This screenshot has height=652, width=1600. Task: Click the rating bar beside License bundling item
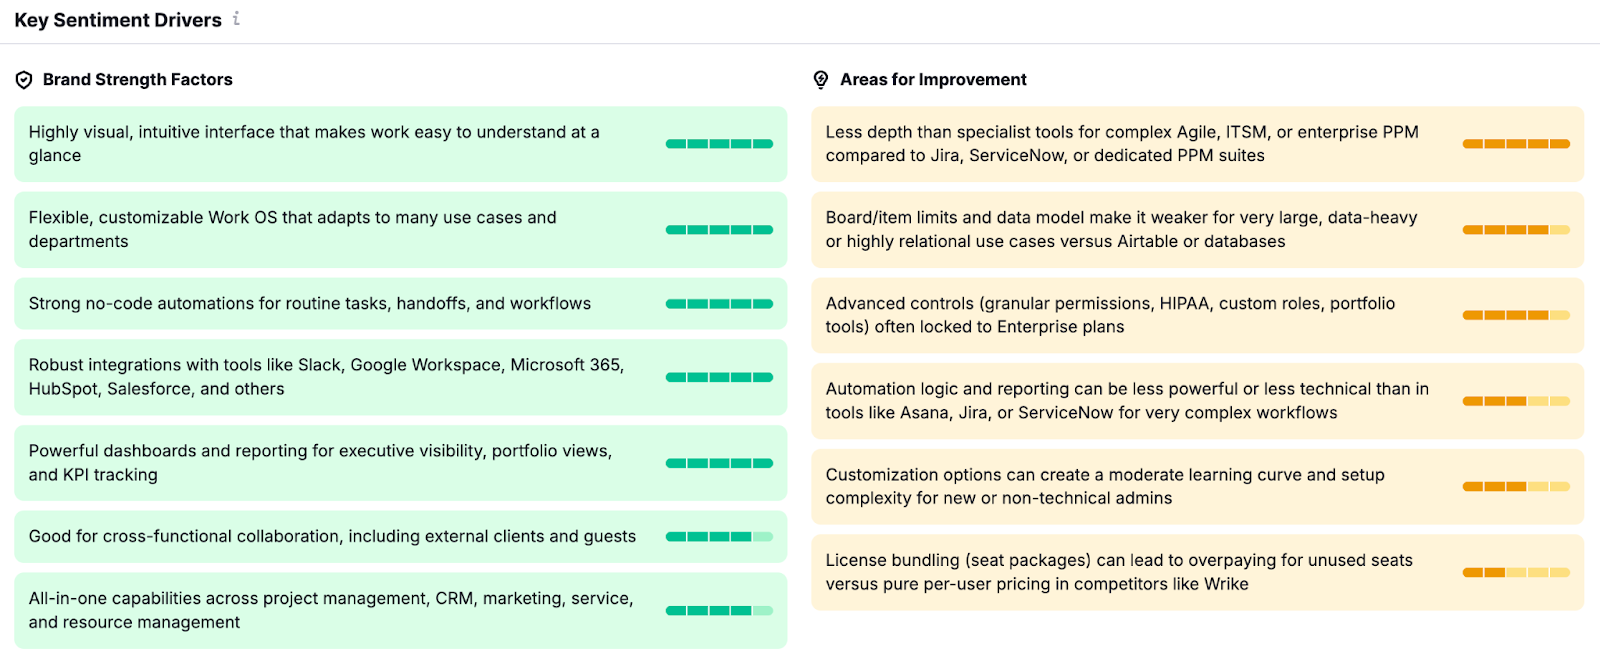click(x=1516, y=572)
